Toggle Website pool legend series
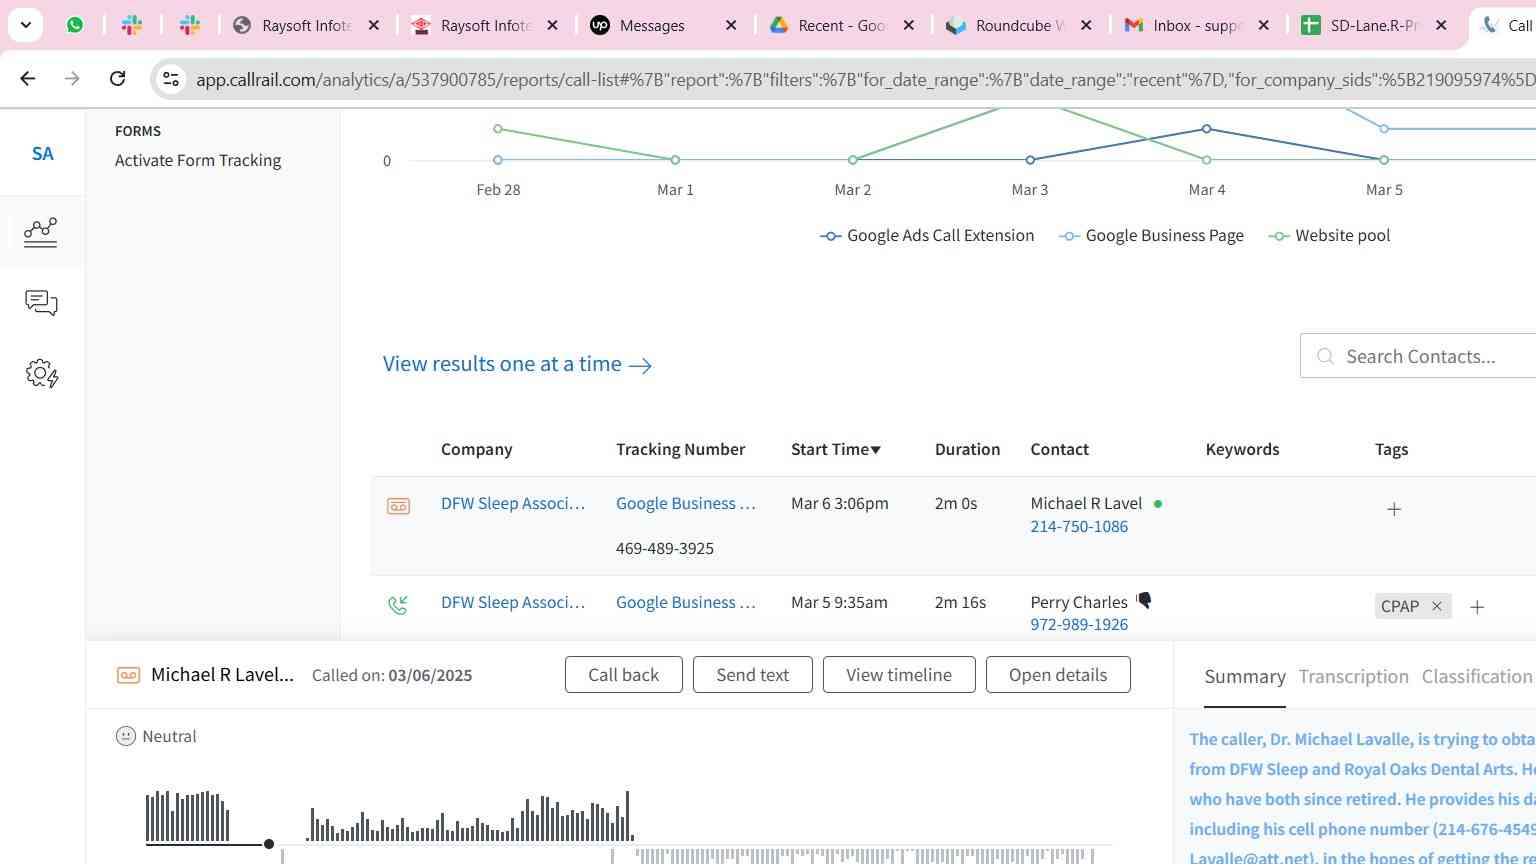This screenshot has width=1536, height=864. (1330, 235)
